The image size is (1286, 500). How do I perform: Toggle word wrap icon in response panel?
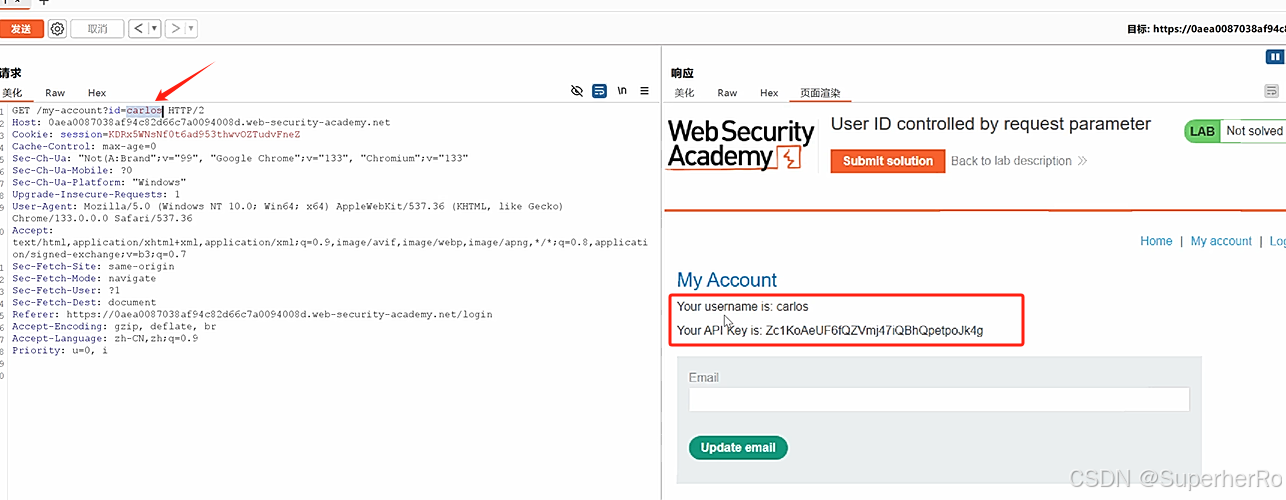coord(1272,91)
